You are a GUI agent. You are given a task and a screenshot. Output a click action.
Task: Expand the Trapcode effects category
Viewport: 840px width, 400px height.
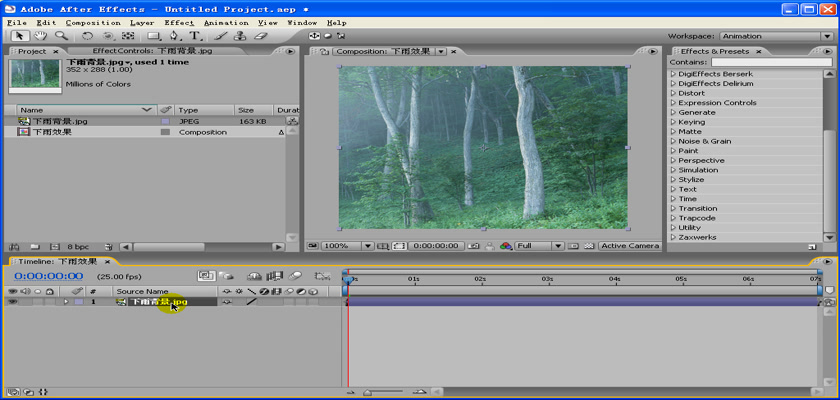[674, 218]
